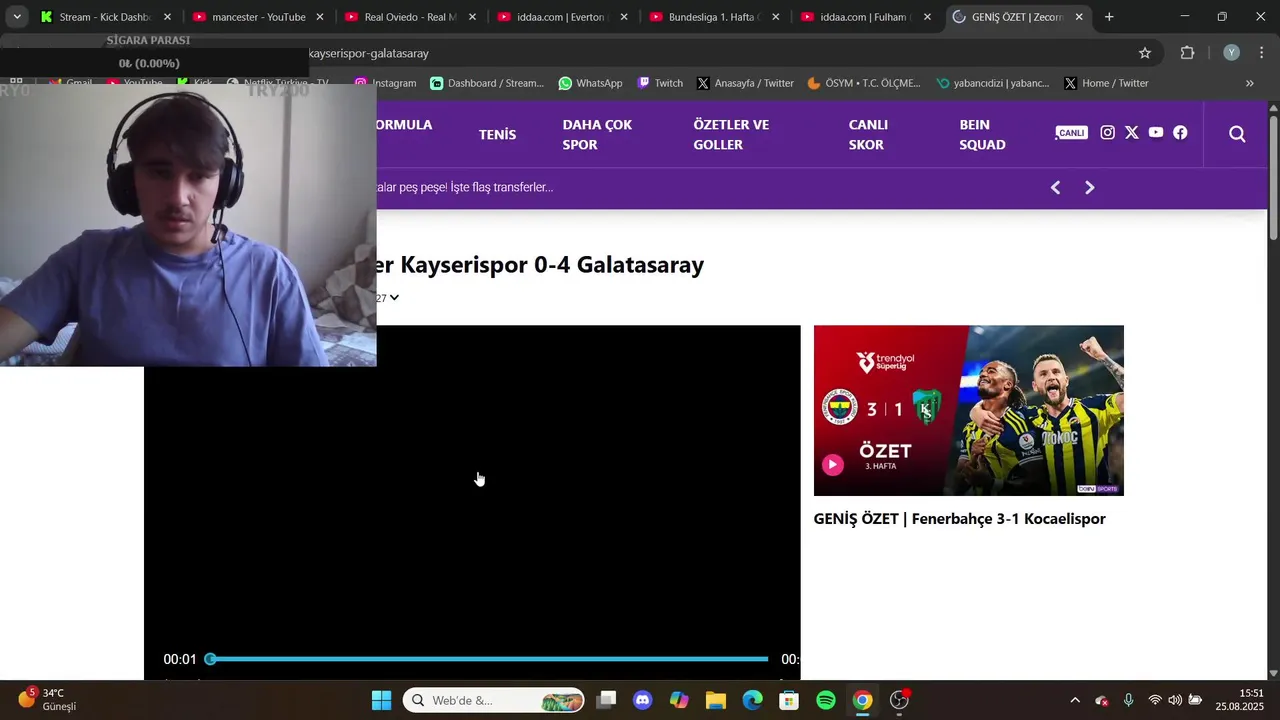Open Task View on the taskbar
Image resolution: width=1280 pixels, height=720 pixels.
[606, 700]
